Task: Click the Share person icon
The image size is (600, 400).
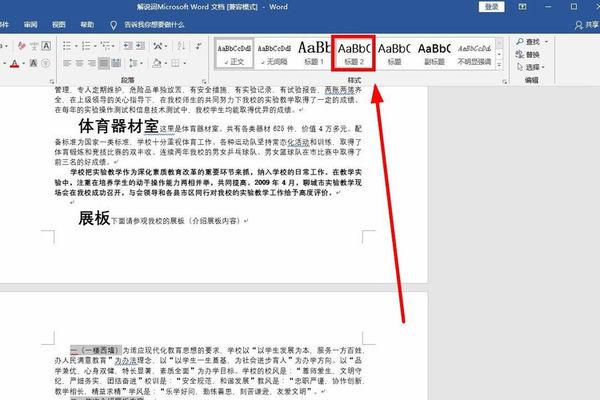Action: [x=579, y=25]
